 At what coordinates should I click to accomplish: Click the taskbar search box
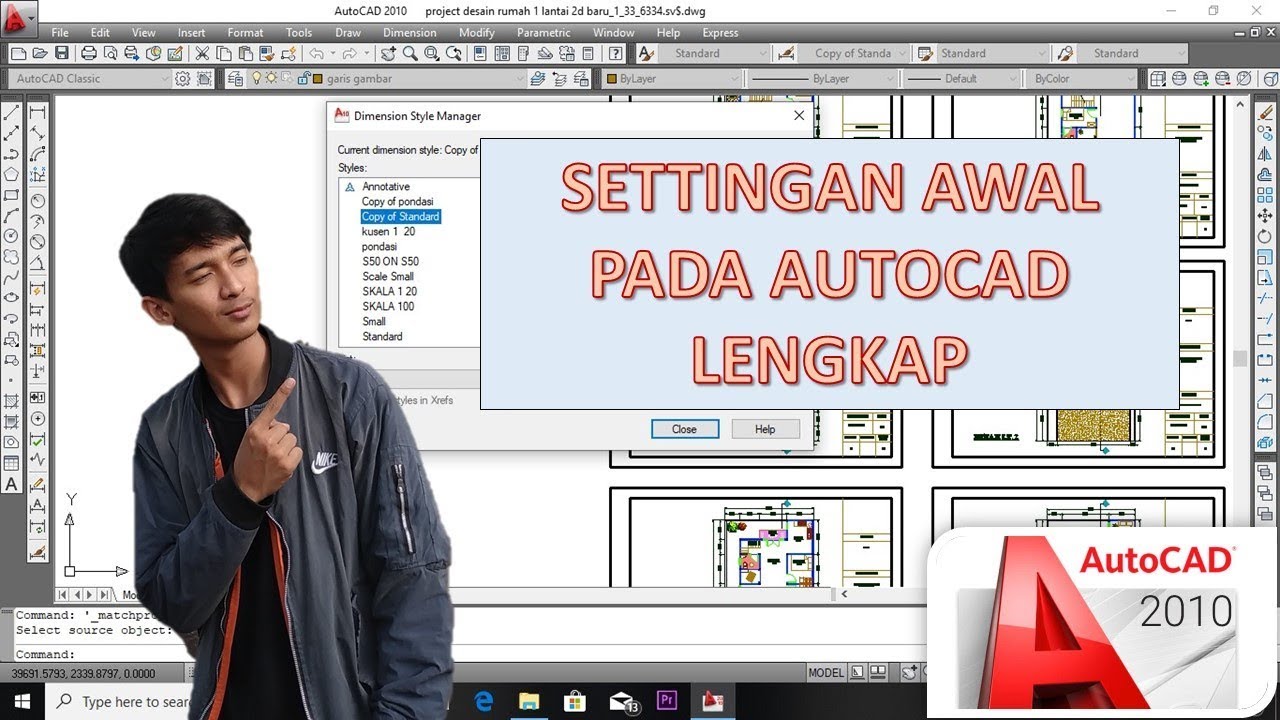[120, 701]
